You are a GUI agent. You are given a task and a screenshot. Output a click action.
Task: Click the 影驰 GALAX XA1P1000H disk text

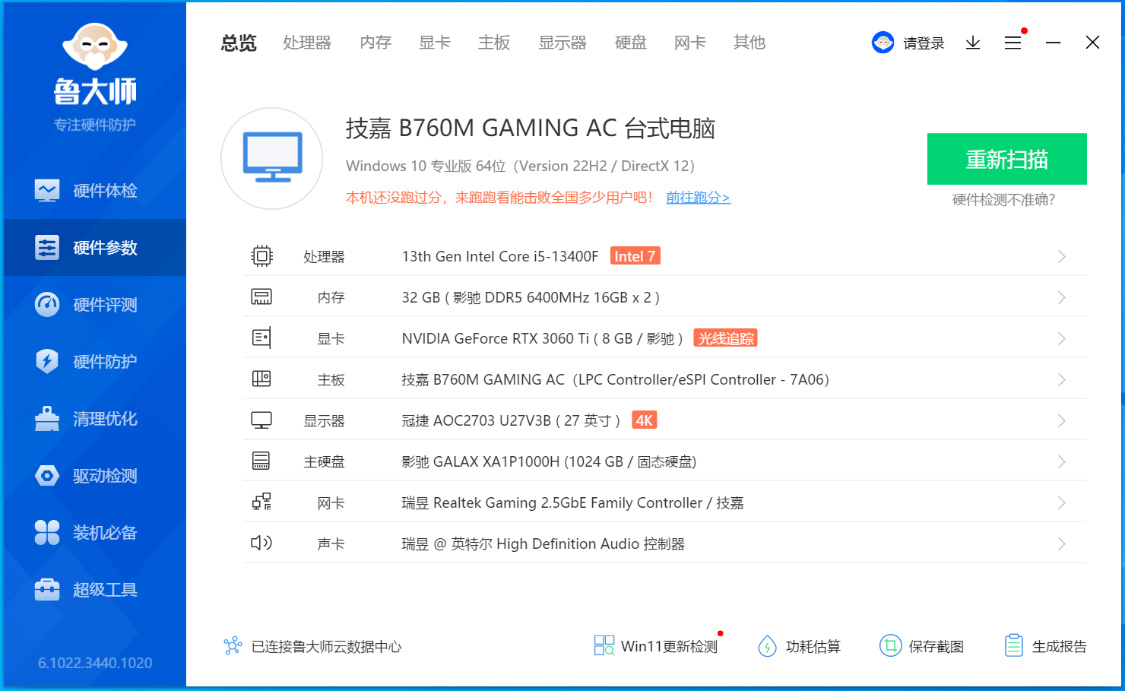click(x=549, y=462)
